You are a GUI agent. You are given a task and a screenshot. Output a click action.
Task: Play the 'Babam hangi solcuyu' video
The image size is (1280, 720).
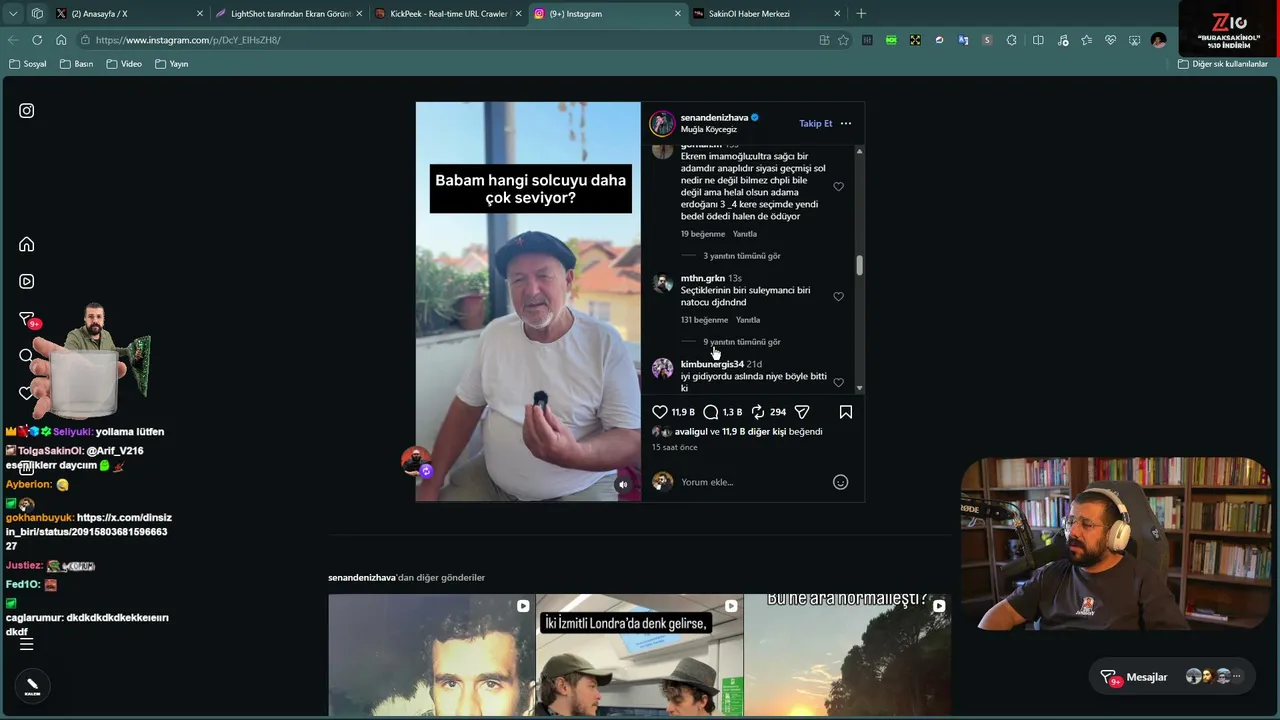click(528, 301)
